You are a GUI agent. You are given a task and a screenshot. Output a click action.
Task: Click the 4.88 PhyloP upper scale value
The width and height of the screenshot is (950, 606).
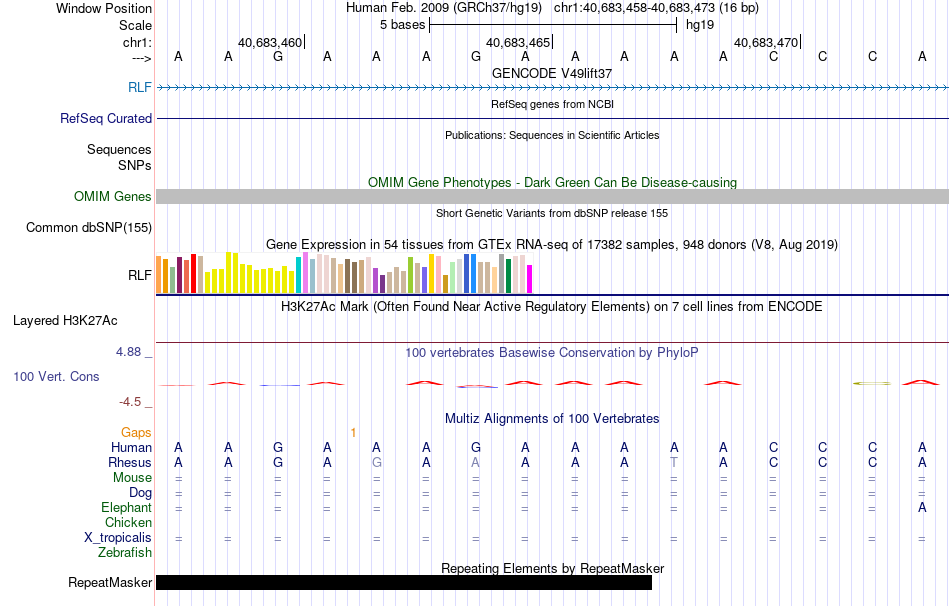pos(128,351)
